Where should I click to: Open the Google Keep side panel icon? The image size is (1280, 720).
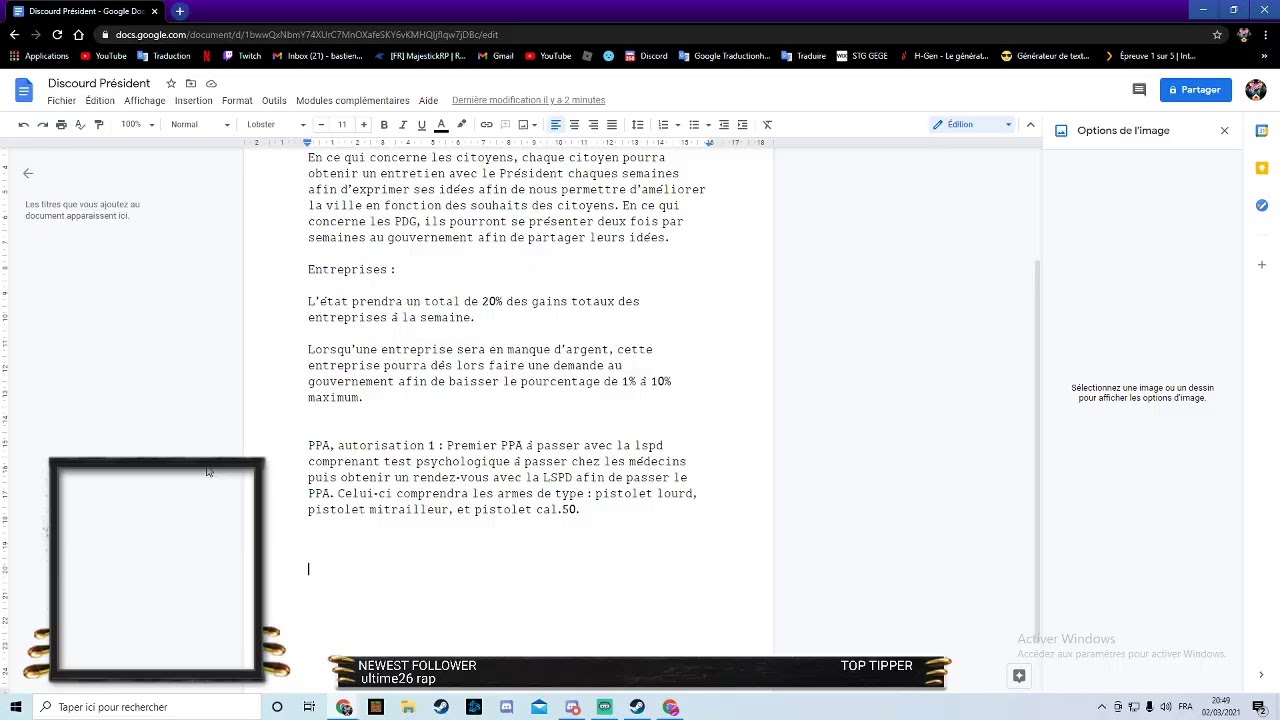[x=1262, y=168]
